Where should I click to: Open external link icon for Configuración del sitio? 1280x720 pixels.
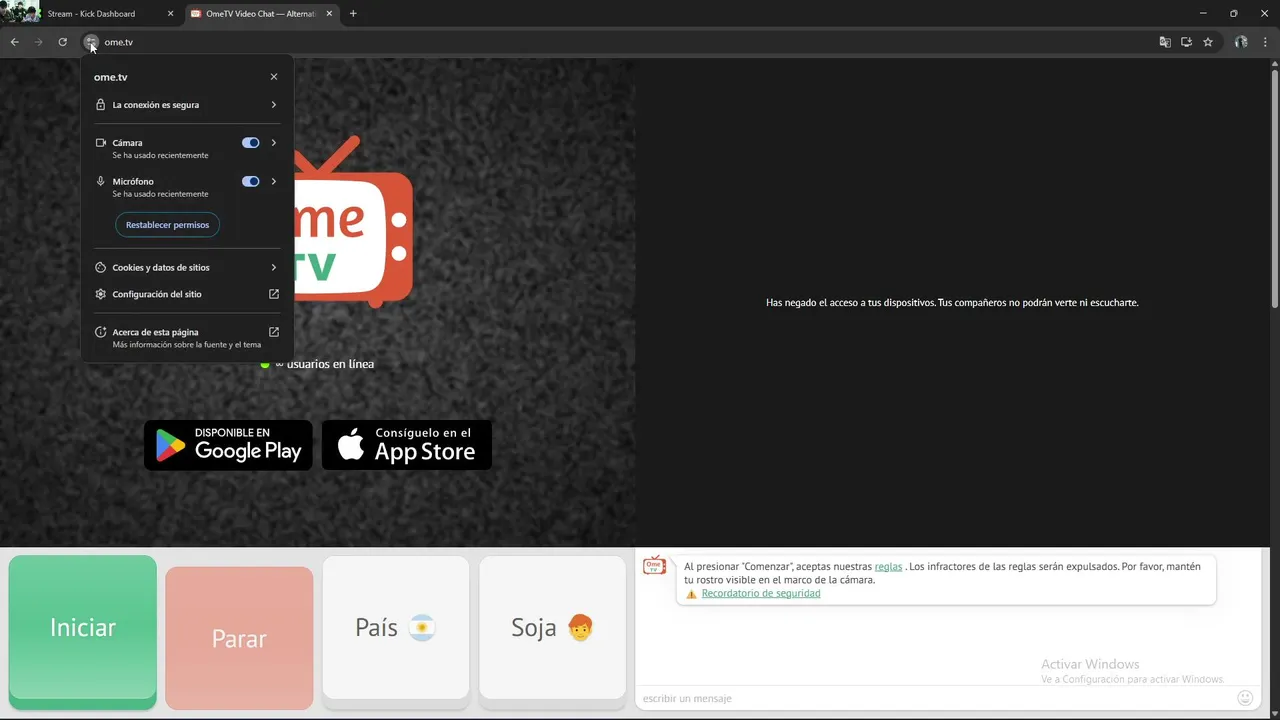click(x=274, y=294)
